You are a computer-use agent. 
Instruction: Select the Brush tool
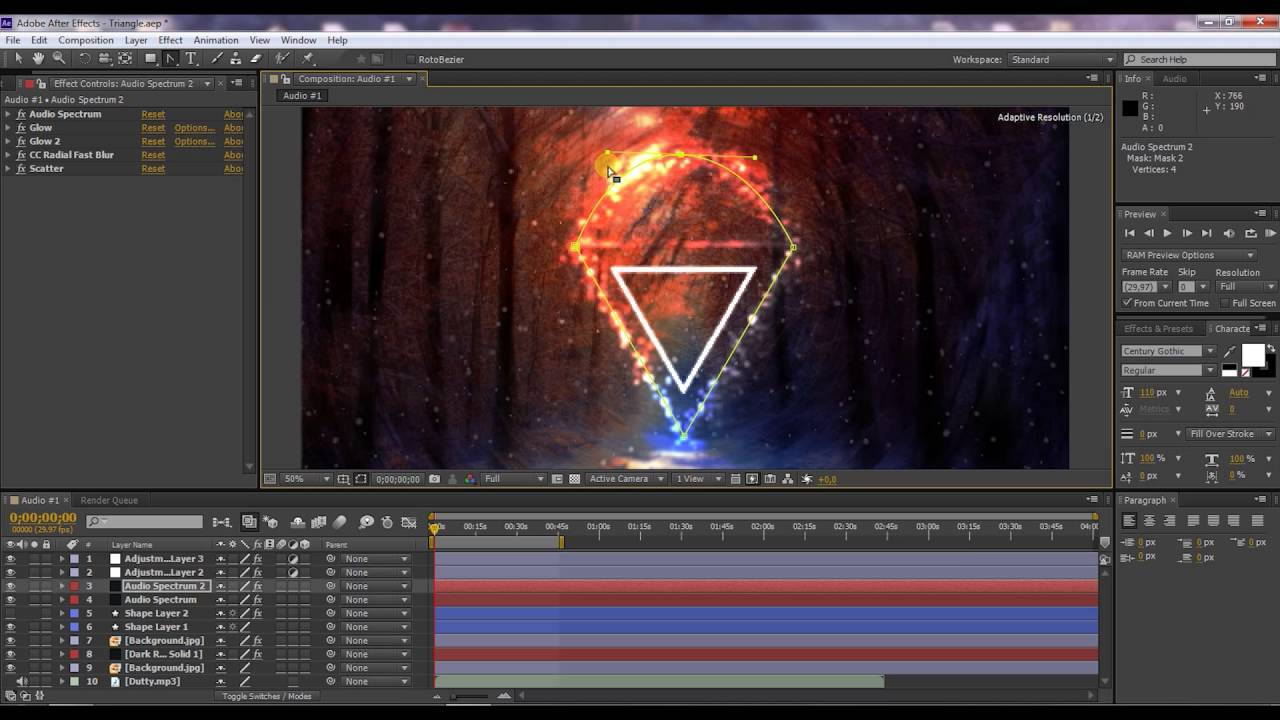pos(216,59)
